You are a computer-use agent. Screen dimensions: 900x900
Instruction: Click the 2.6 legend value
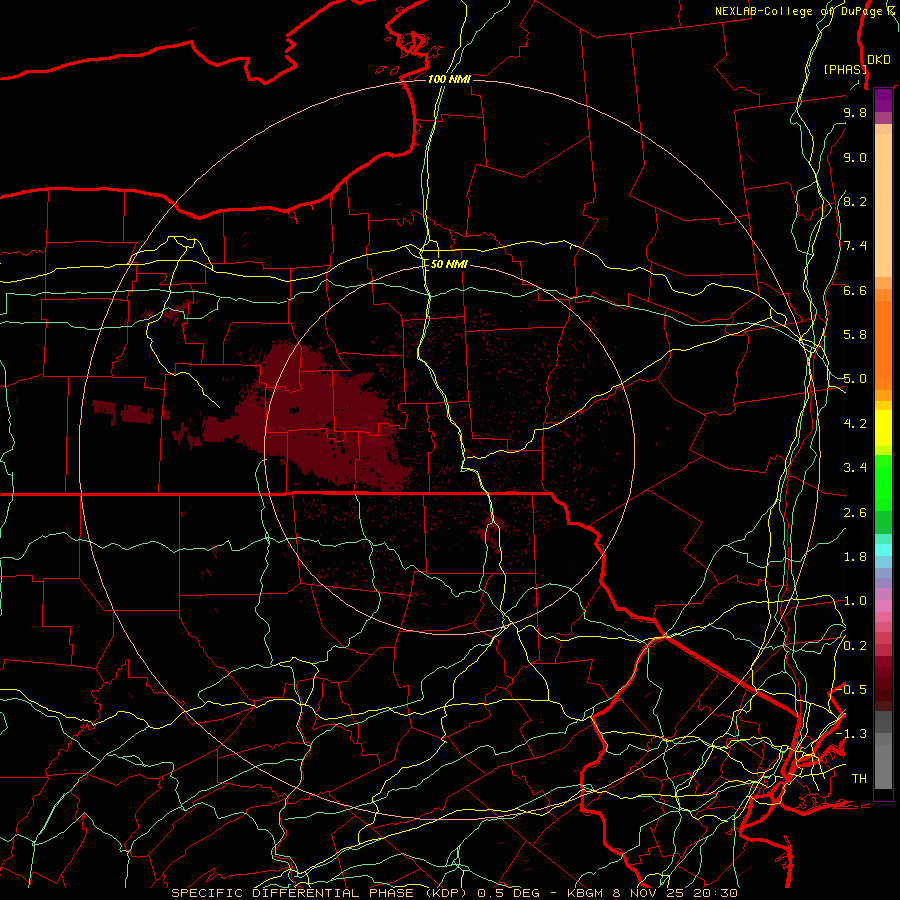click(x=855, y=513)
